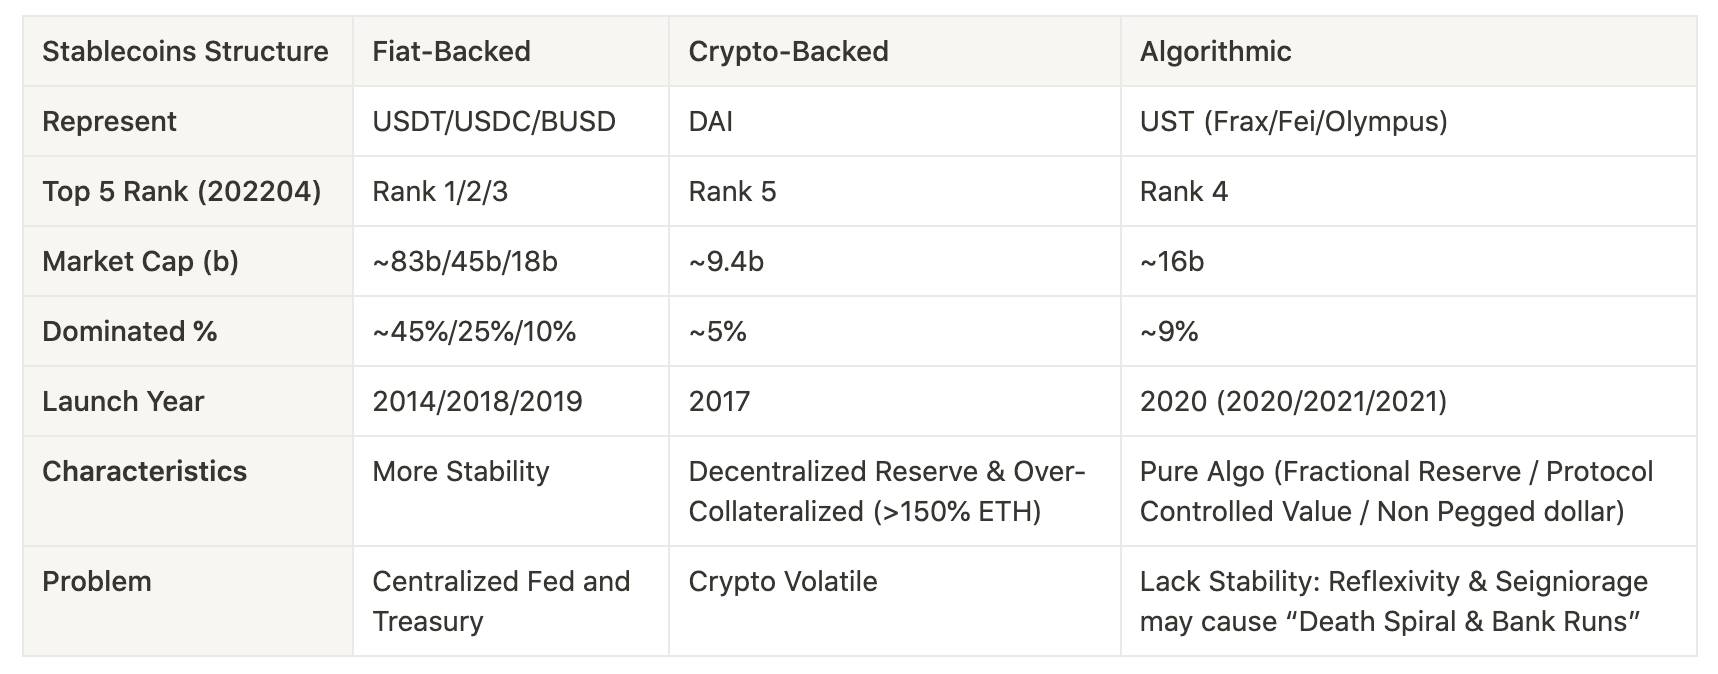Click the Launch Year row label

click(x=188, y=401)
